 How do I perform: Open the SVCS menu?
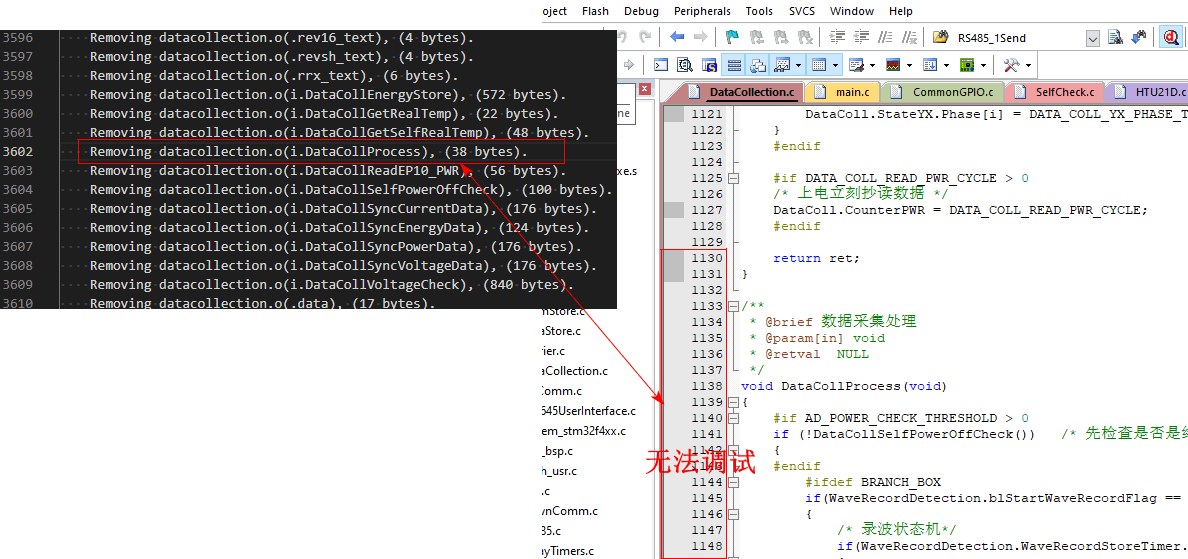coord(802,11)
